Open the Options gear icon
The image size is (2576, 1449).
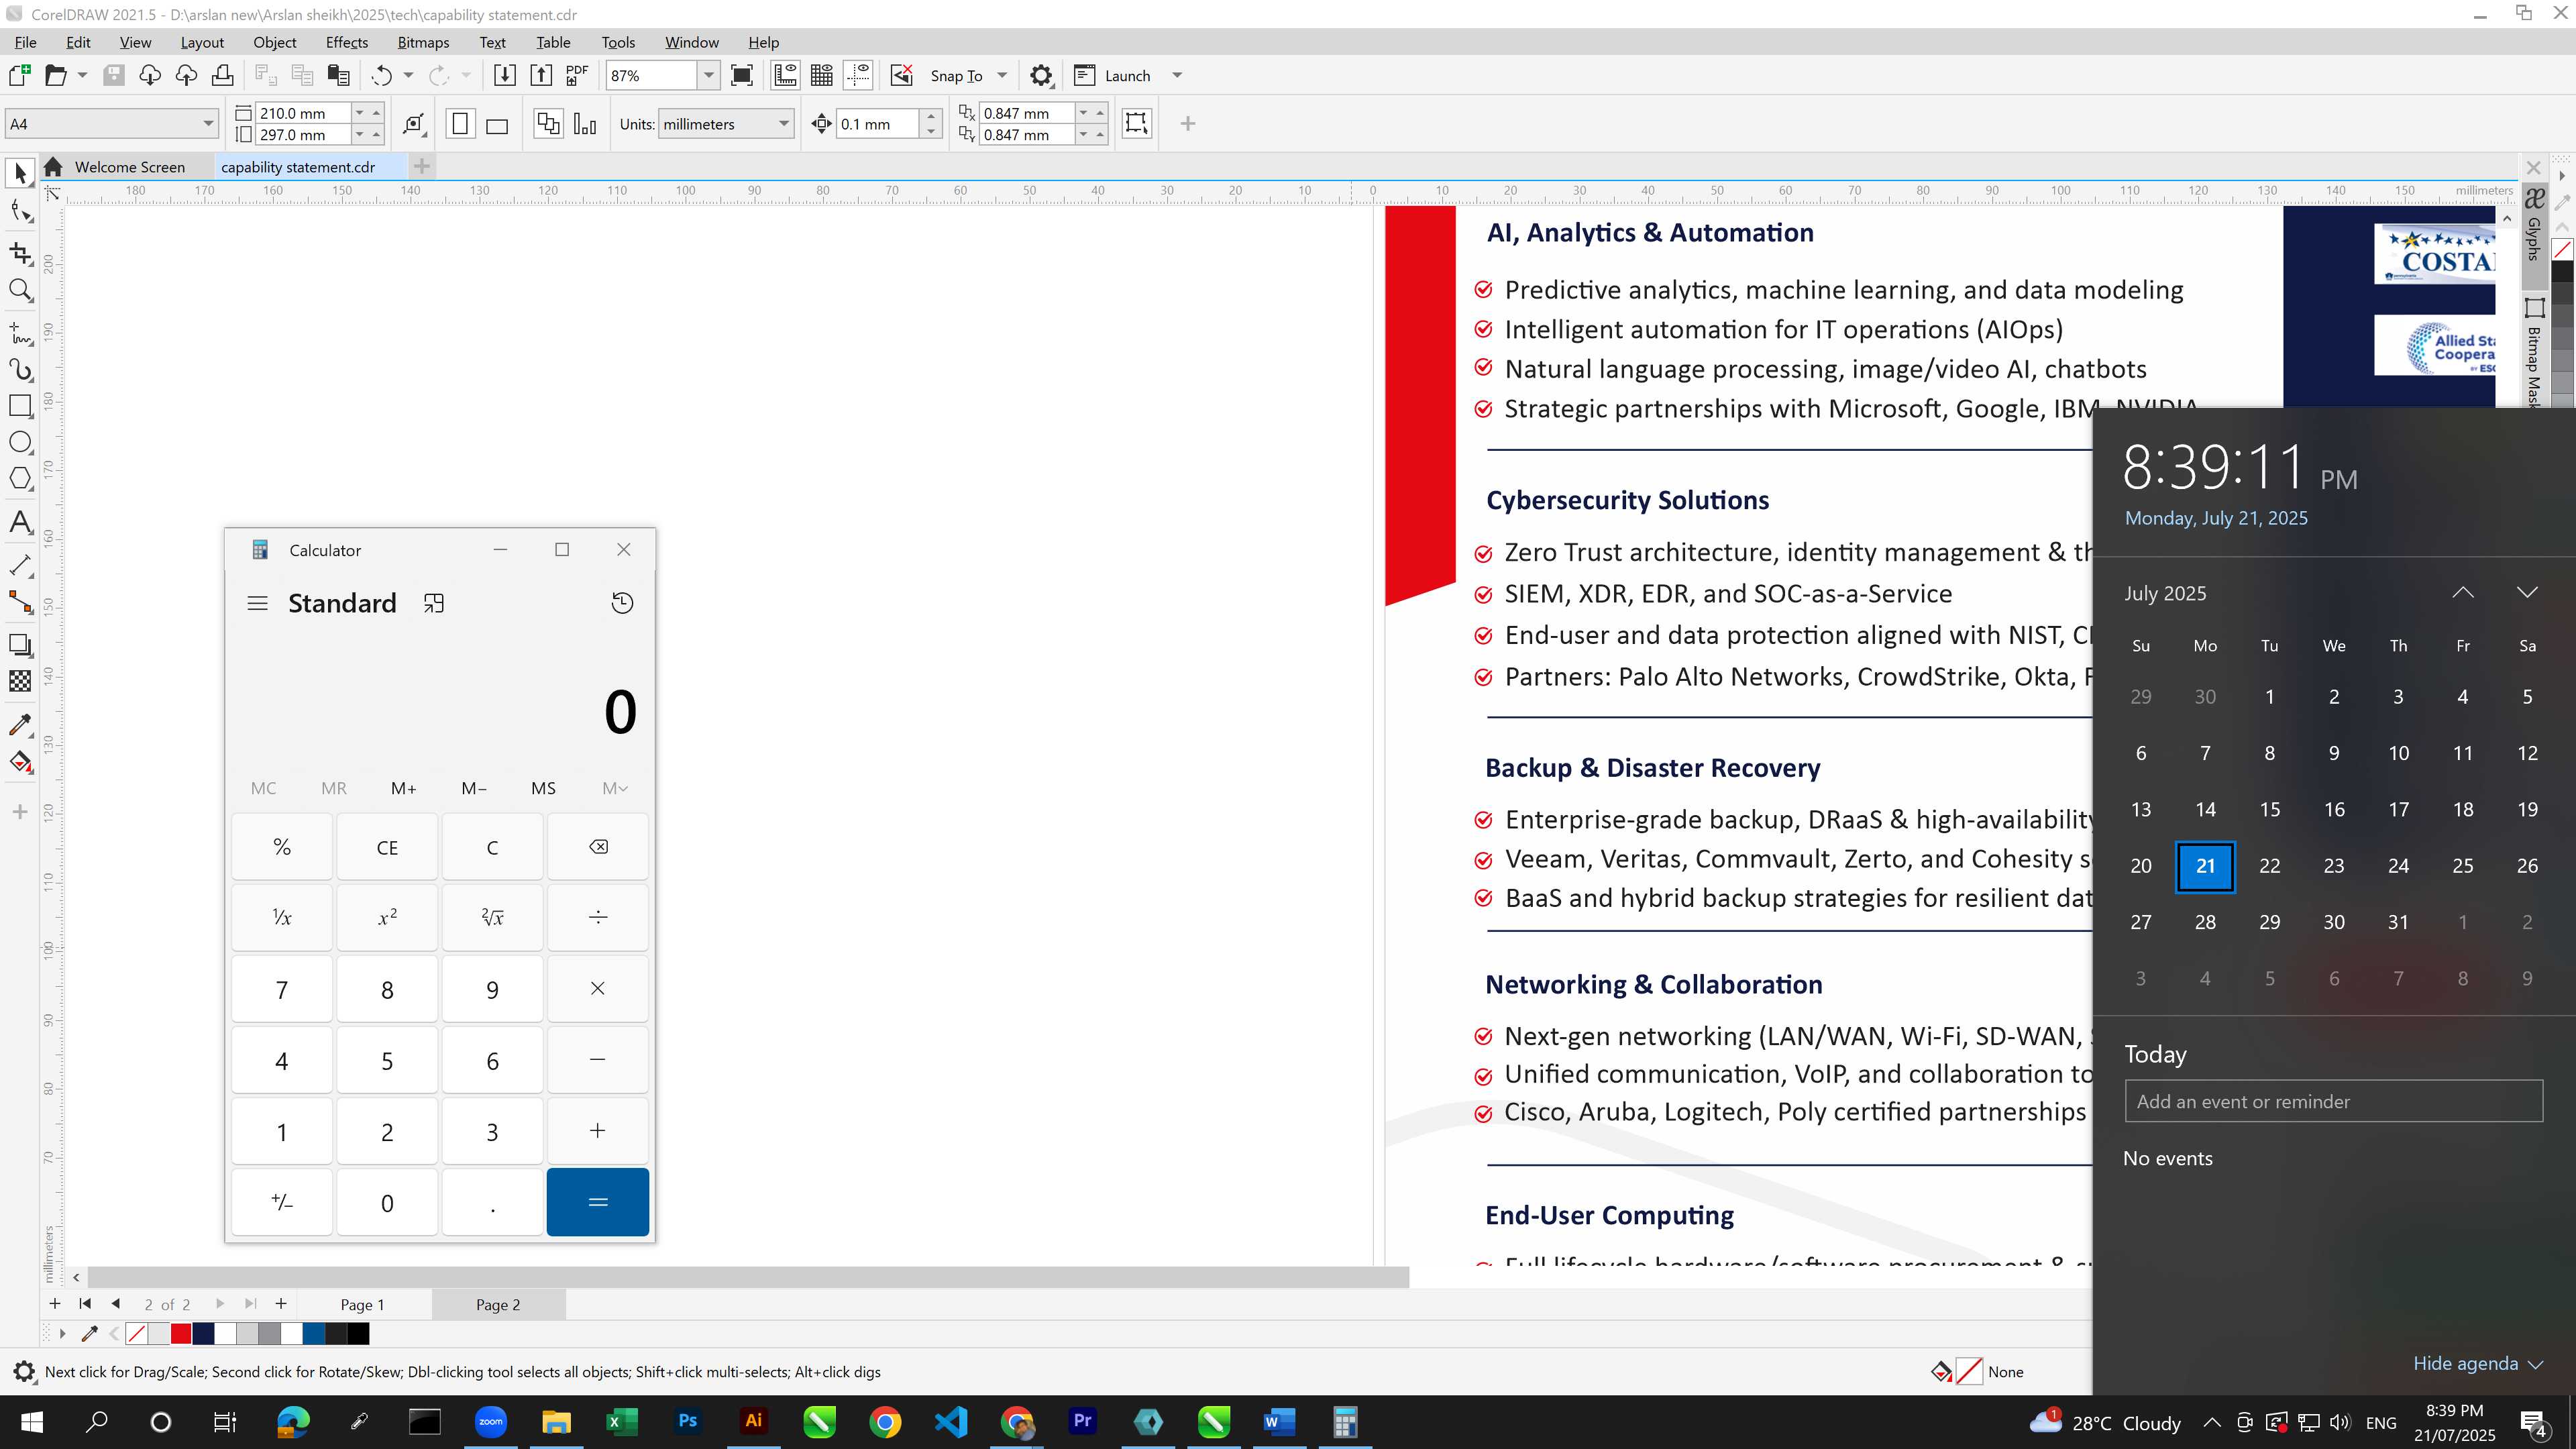coord(1041,76)
